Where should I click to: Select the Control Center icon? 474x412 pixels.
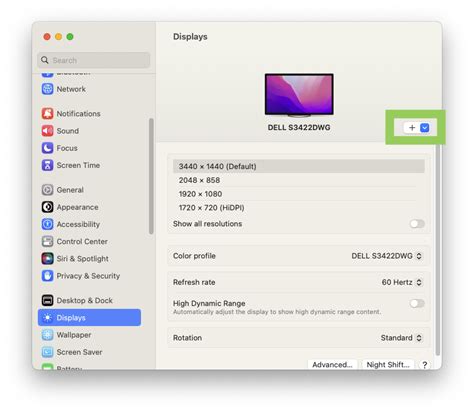click(x=47, y=241)
